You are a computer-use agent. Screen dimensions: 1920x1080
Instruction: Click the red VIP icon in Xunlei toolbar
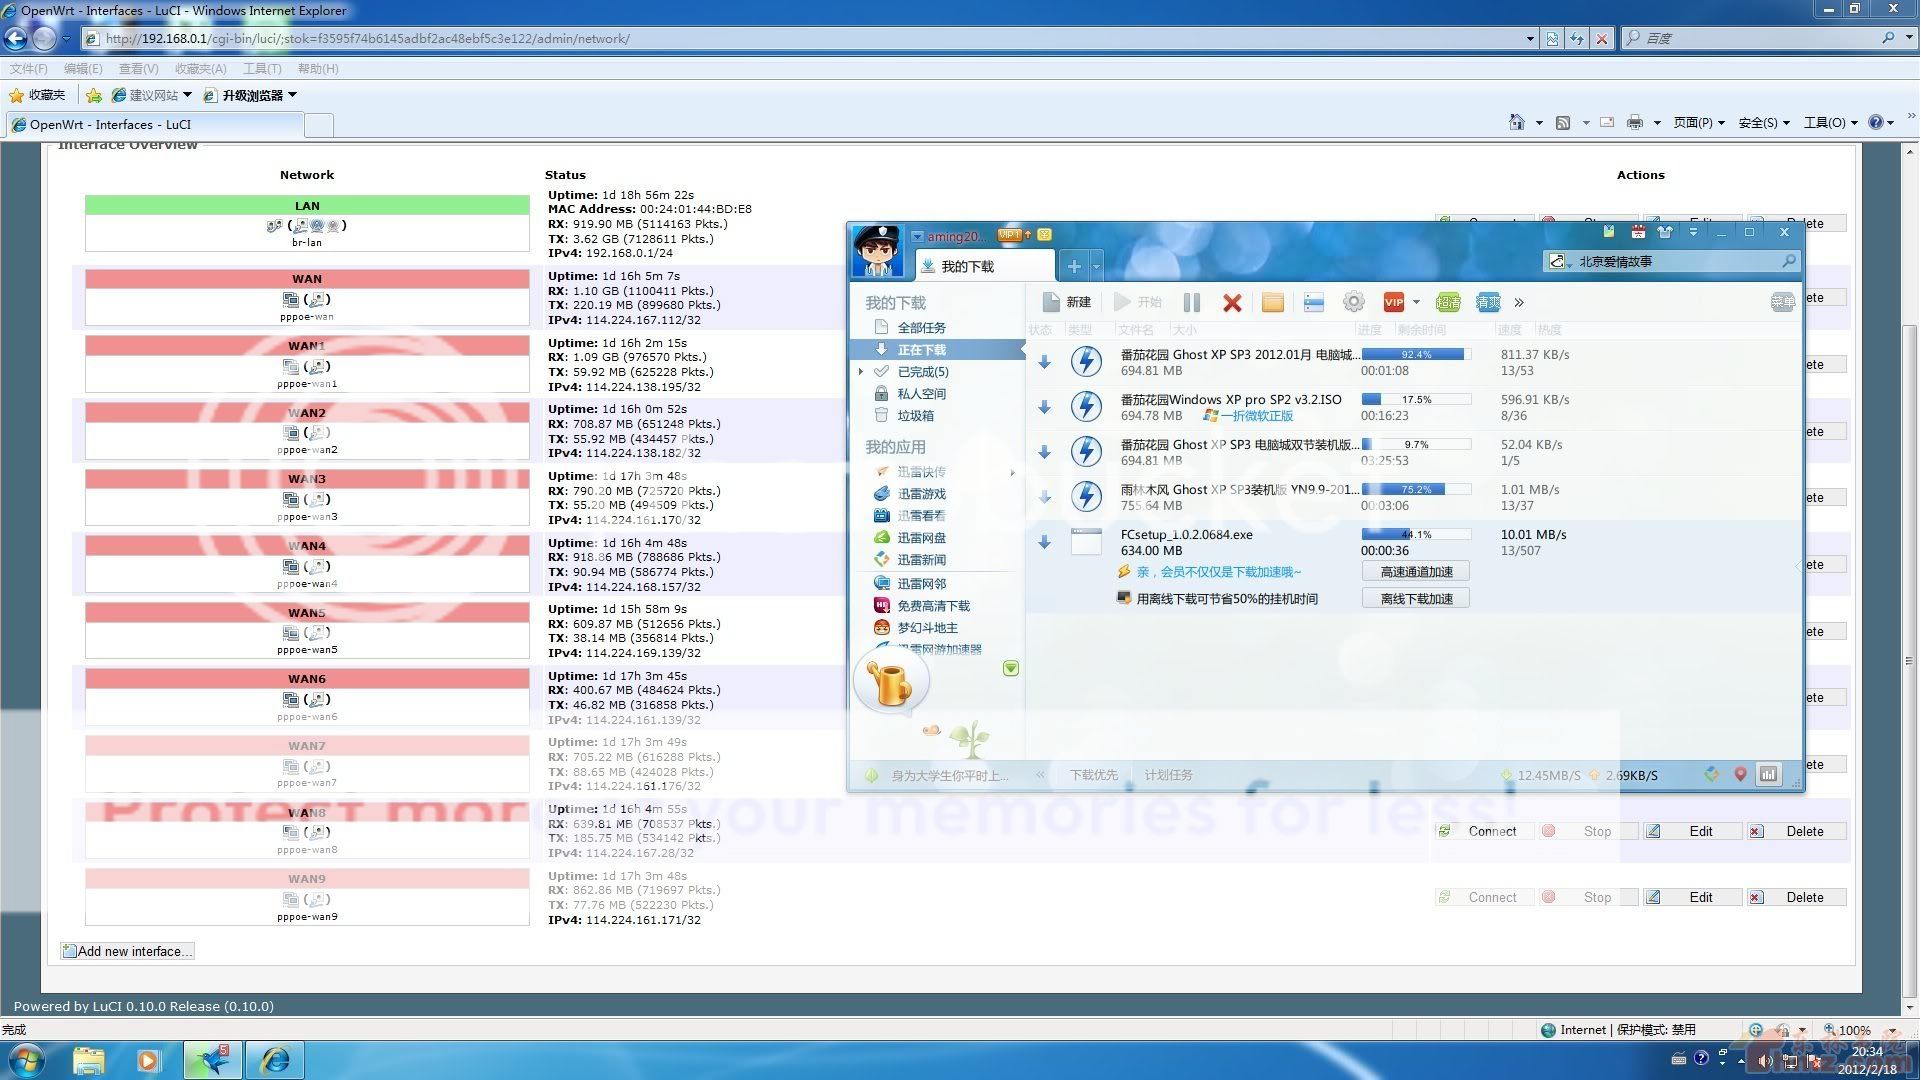click(x=1393, y=302)
